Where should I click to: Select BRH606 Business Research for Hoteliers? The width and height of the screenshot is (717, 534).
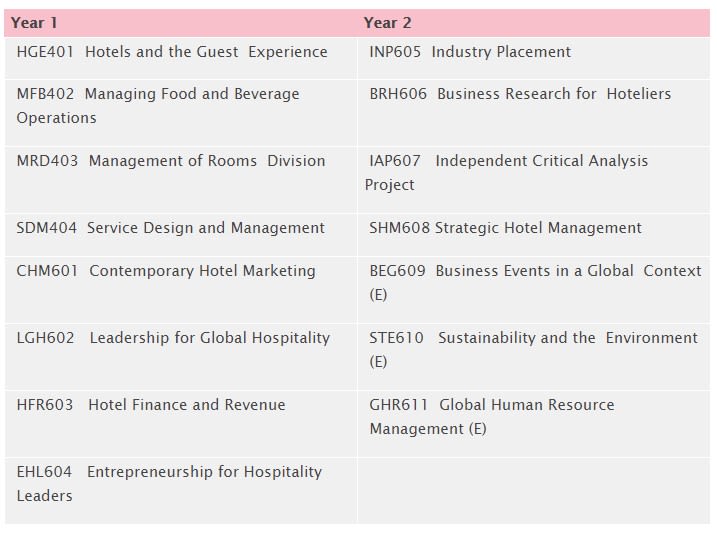[520, 94]
